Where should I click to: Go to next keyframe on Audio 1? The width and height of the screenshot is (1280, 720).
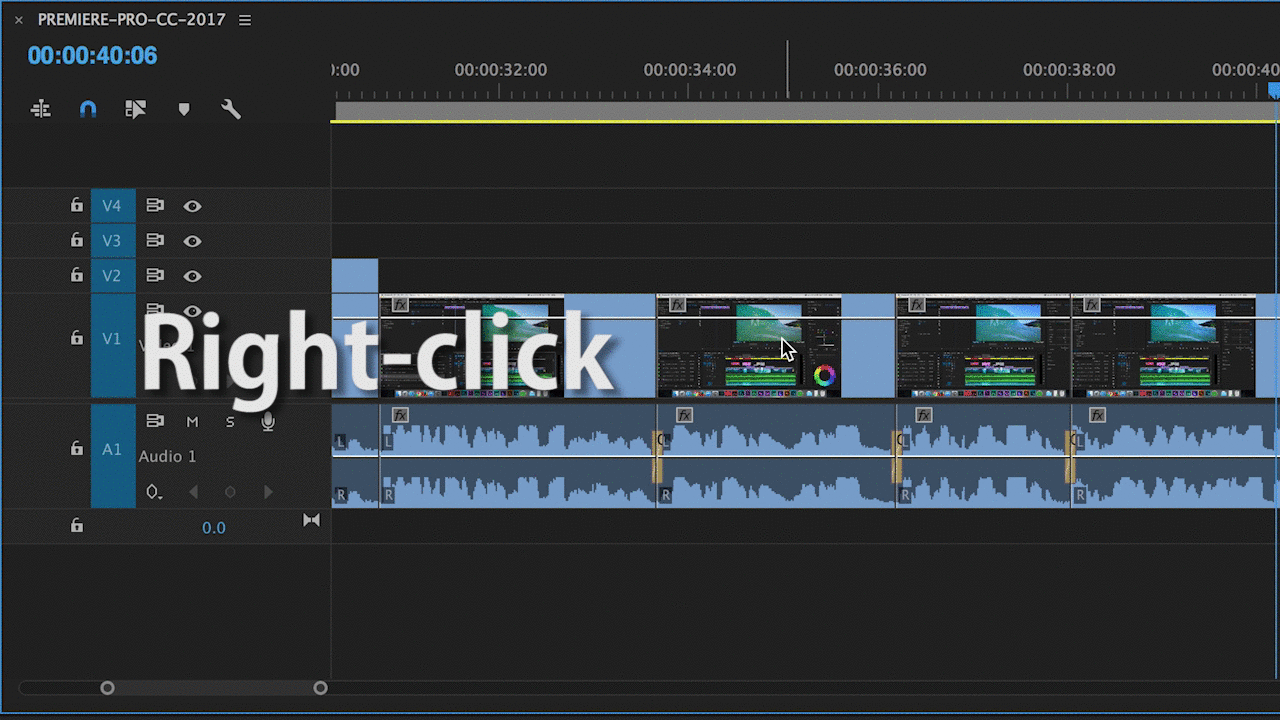tap(267, 491)
